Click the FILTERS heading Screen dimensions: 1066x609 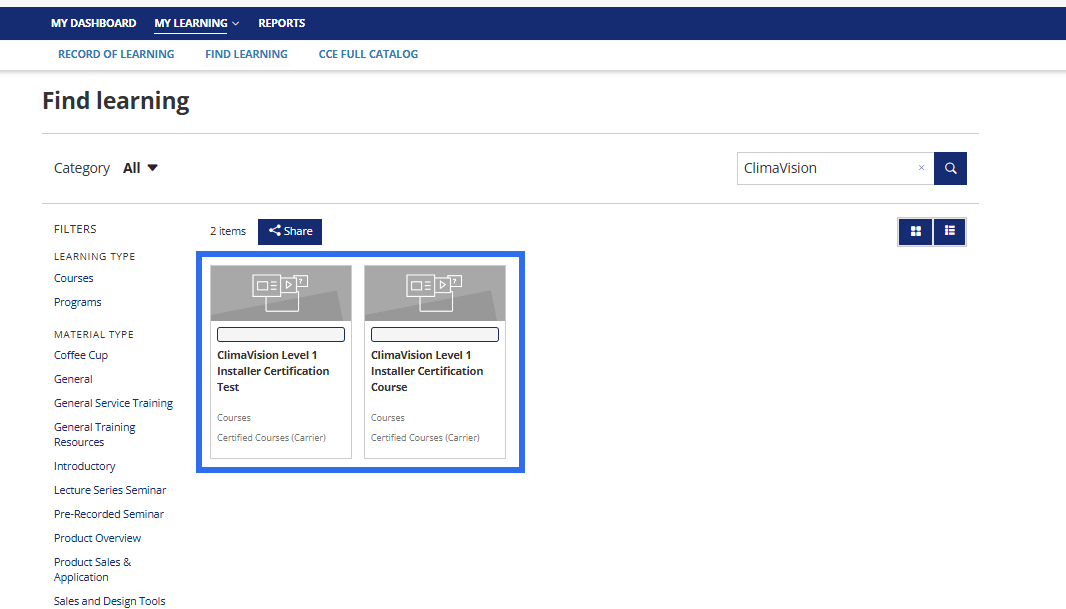[75, 229]
